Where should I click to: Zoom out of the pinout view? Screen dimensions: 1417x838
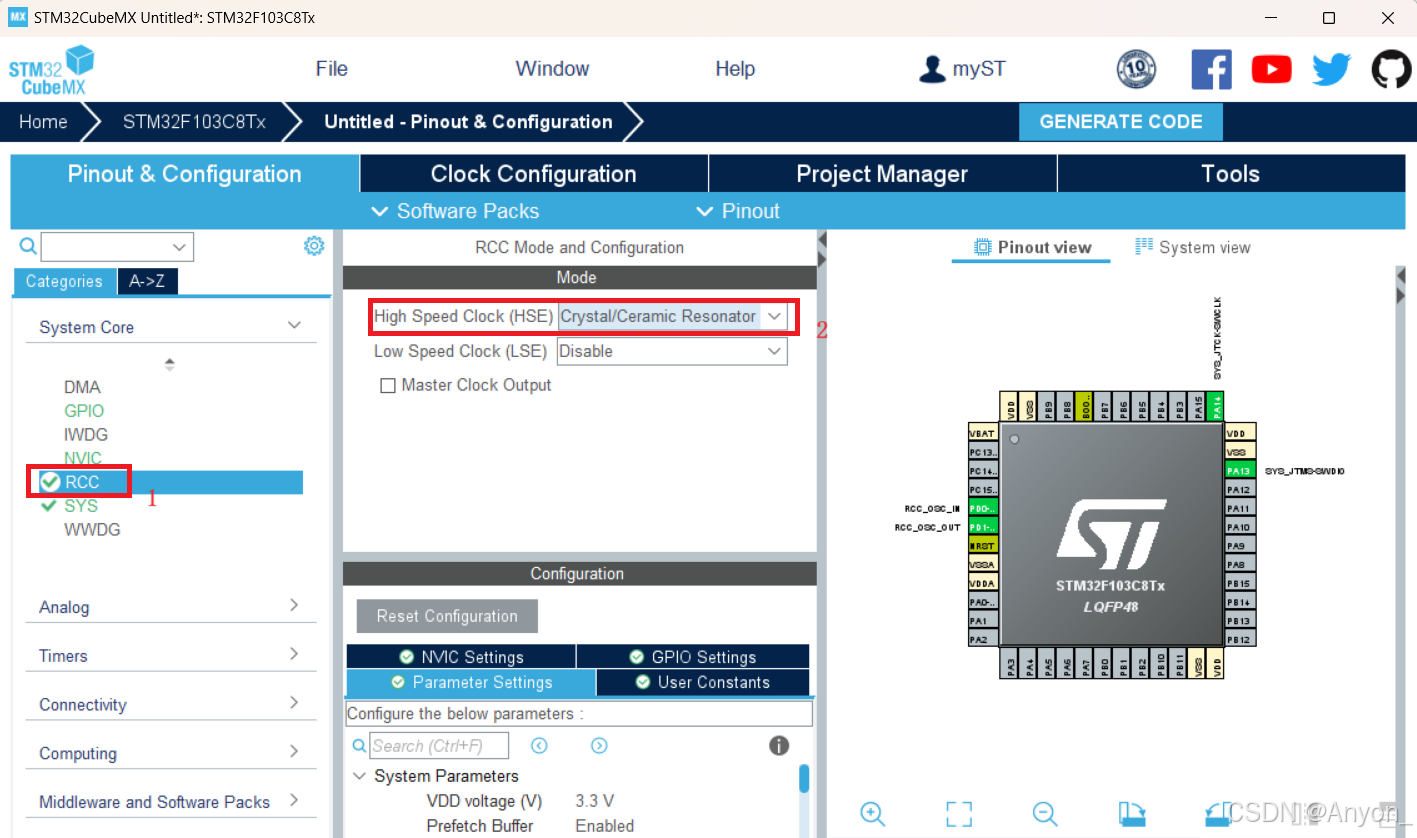(1045, 813)
